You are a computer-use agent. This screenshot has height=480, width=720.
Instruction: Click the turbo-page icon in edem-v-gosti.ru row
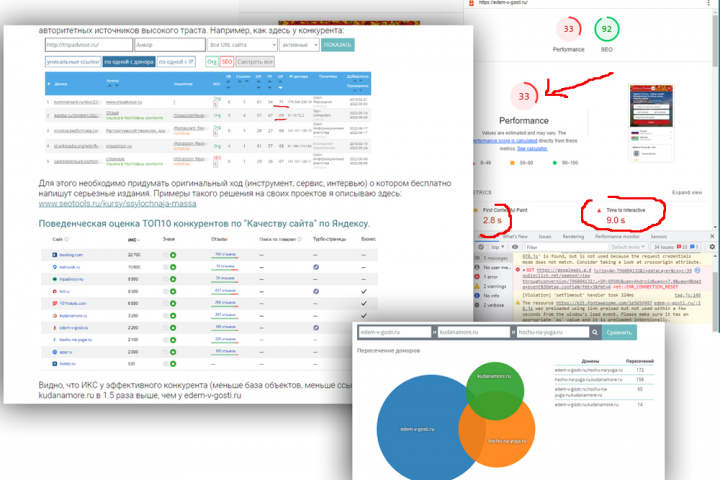pyautogui.click(x=316, y=328)
